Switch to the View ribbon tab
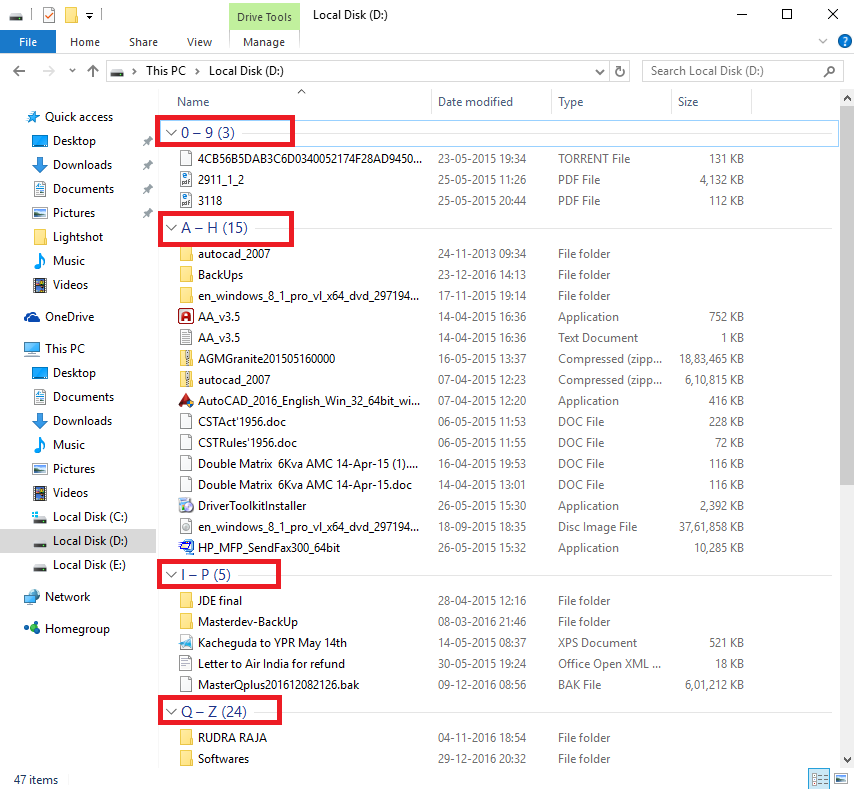The height and width of the screenshot is (789, 854). (x=199, y=42)
